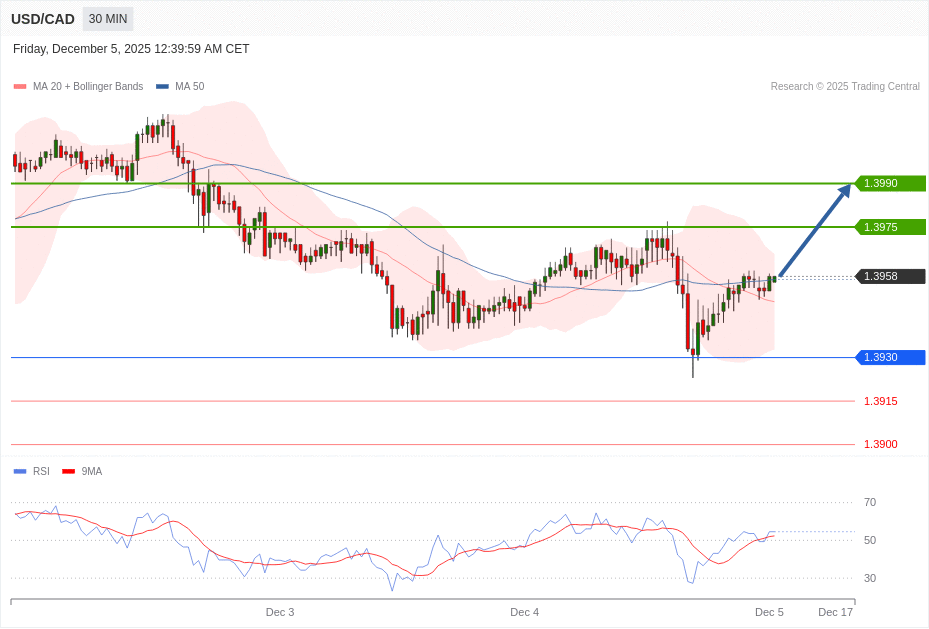
Task: Expand the USD/CAD symbol picker
Action: 42,18
